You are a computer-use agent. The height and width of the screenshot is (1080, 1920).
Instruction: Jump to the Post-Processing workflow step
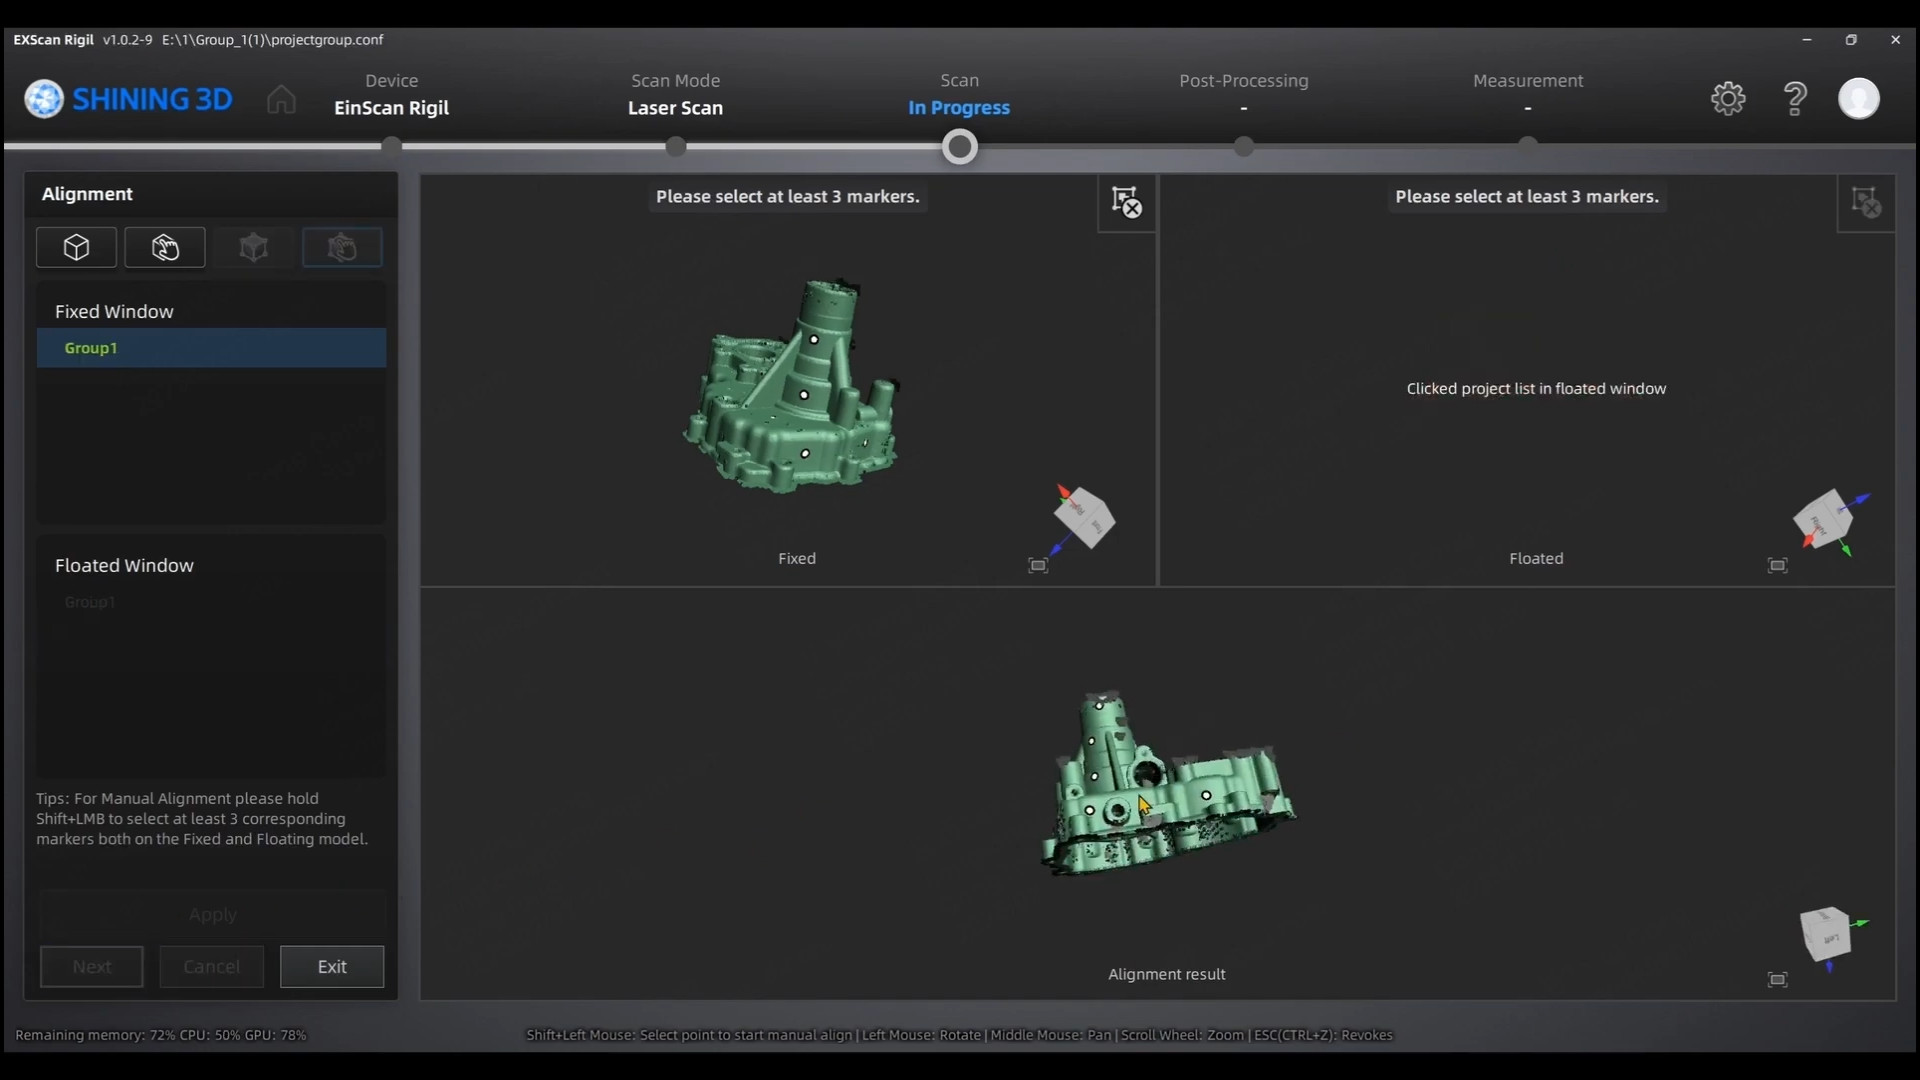[x=1243, y=94]
